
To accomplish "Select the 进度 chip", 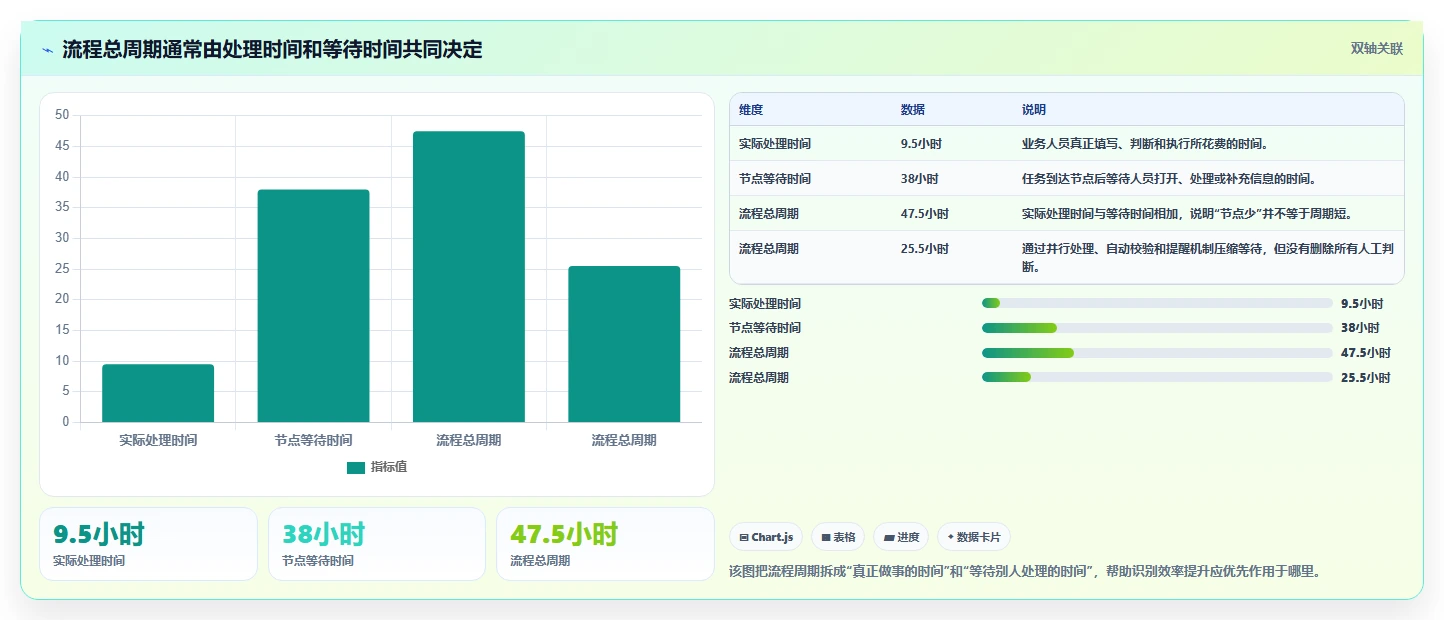I will point(901,537).
